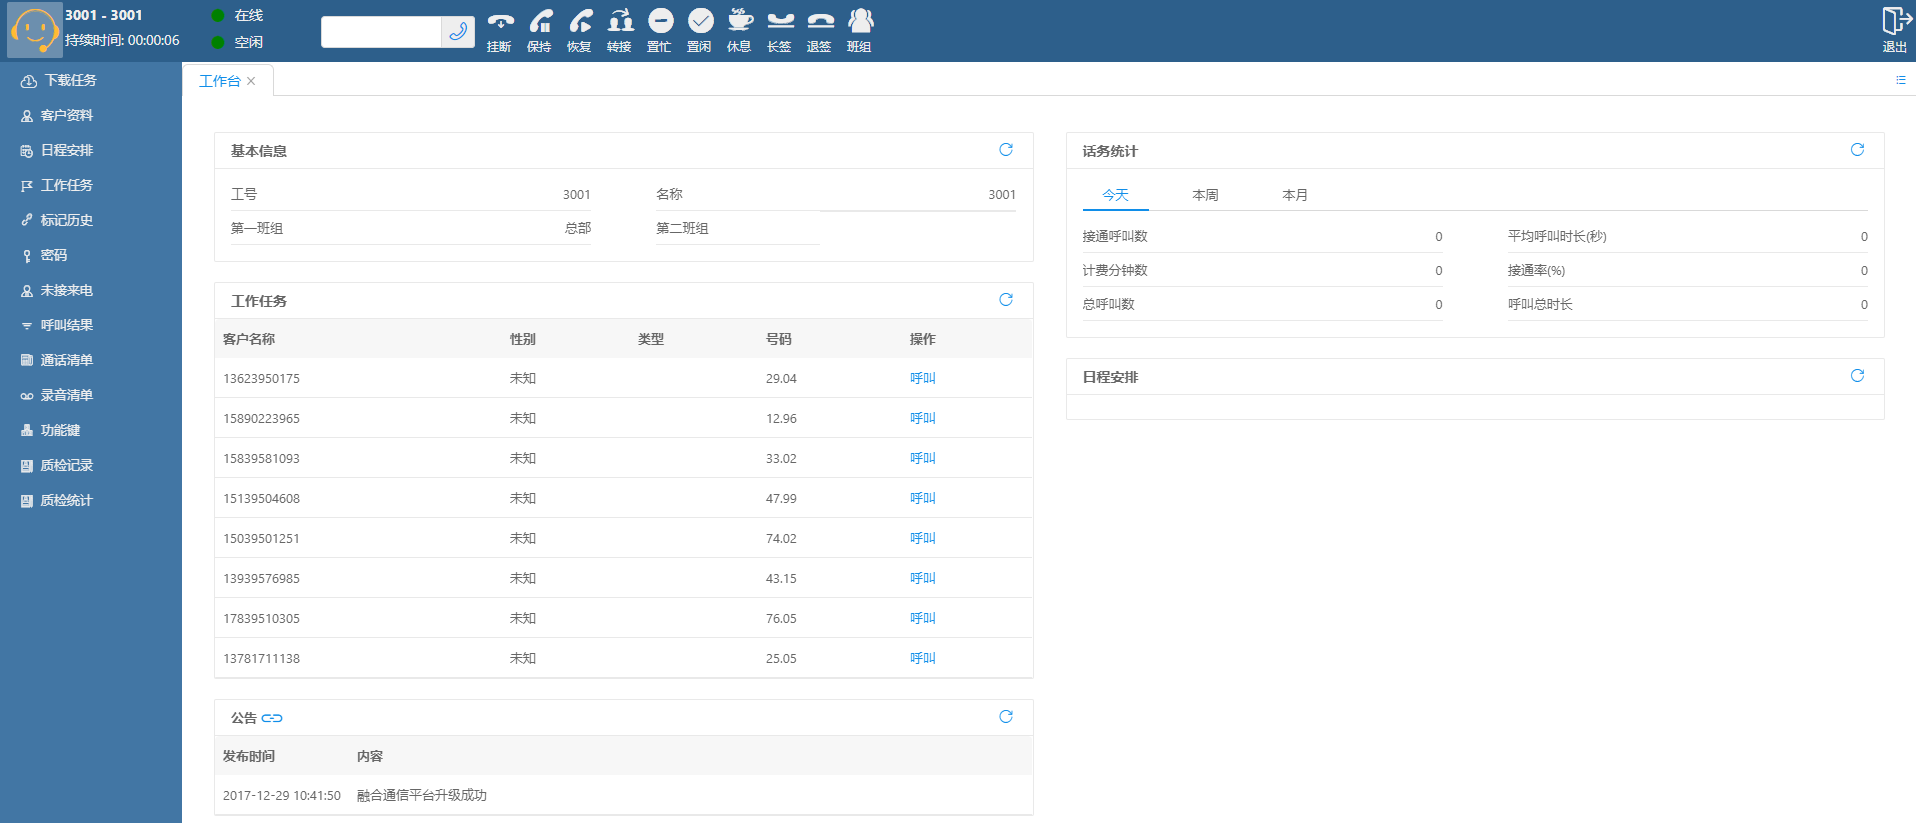The image size is (1916, 823).
Task: Select the 工作台 tab
Action: click(220, 81)
